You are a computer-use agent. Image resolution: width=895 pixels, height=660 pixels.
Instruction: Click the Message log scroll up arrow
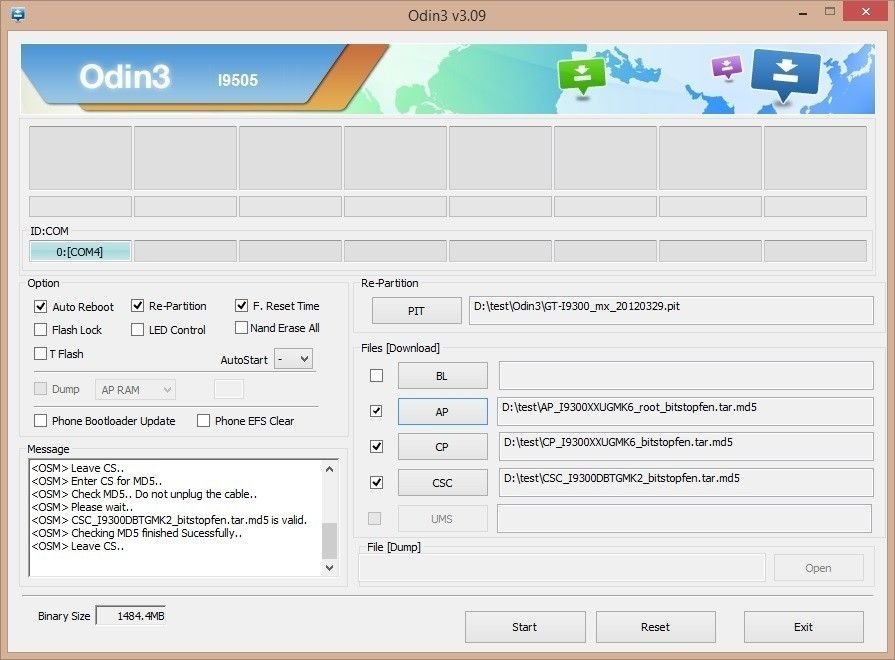[329, 469]
